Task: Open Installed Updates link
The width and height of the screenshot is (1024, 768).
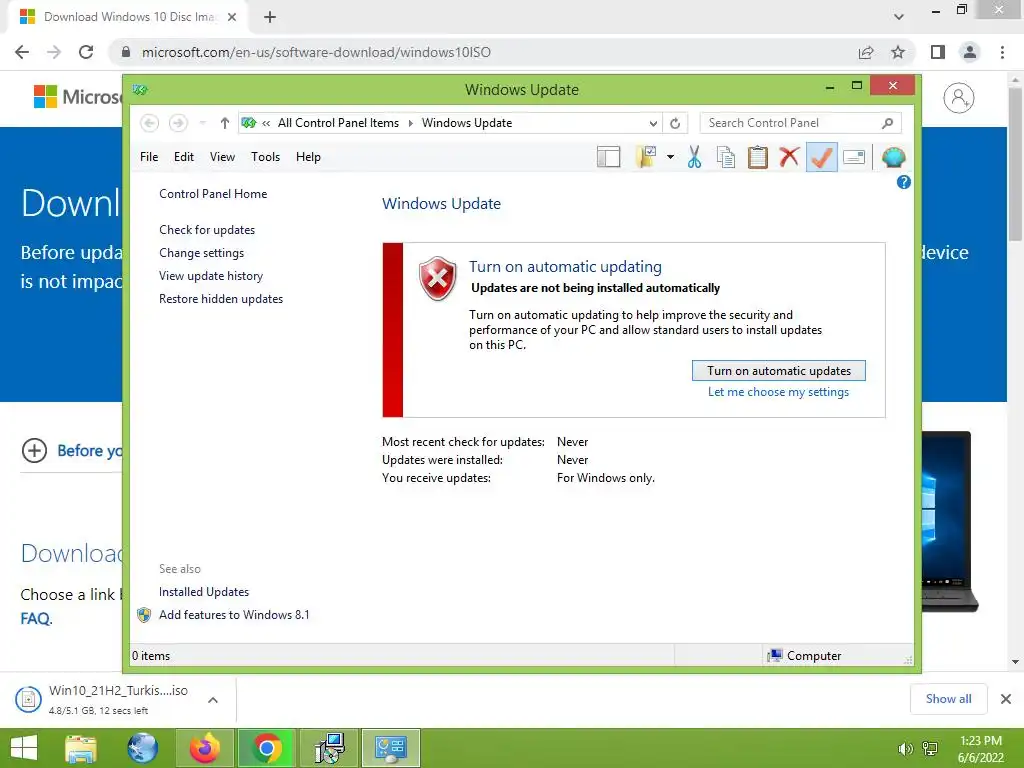Action: coord(204,592)
